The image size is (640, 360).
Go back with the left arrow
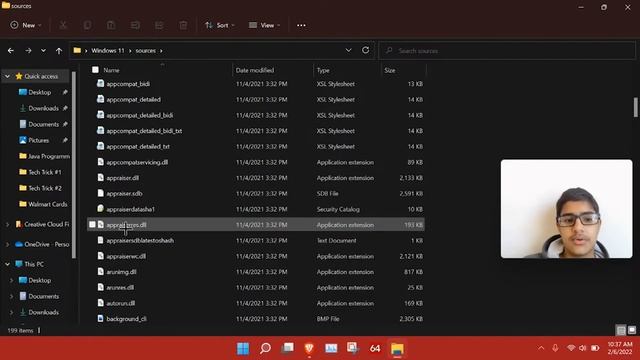coord(11,51)
